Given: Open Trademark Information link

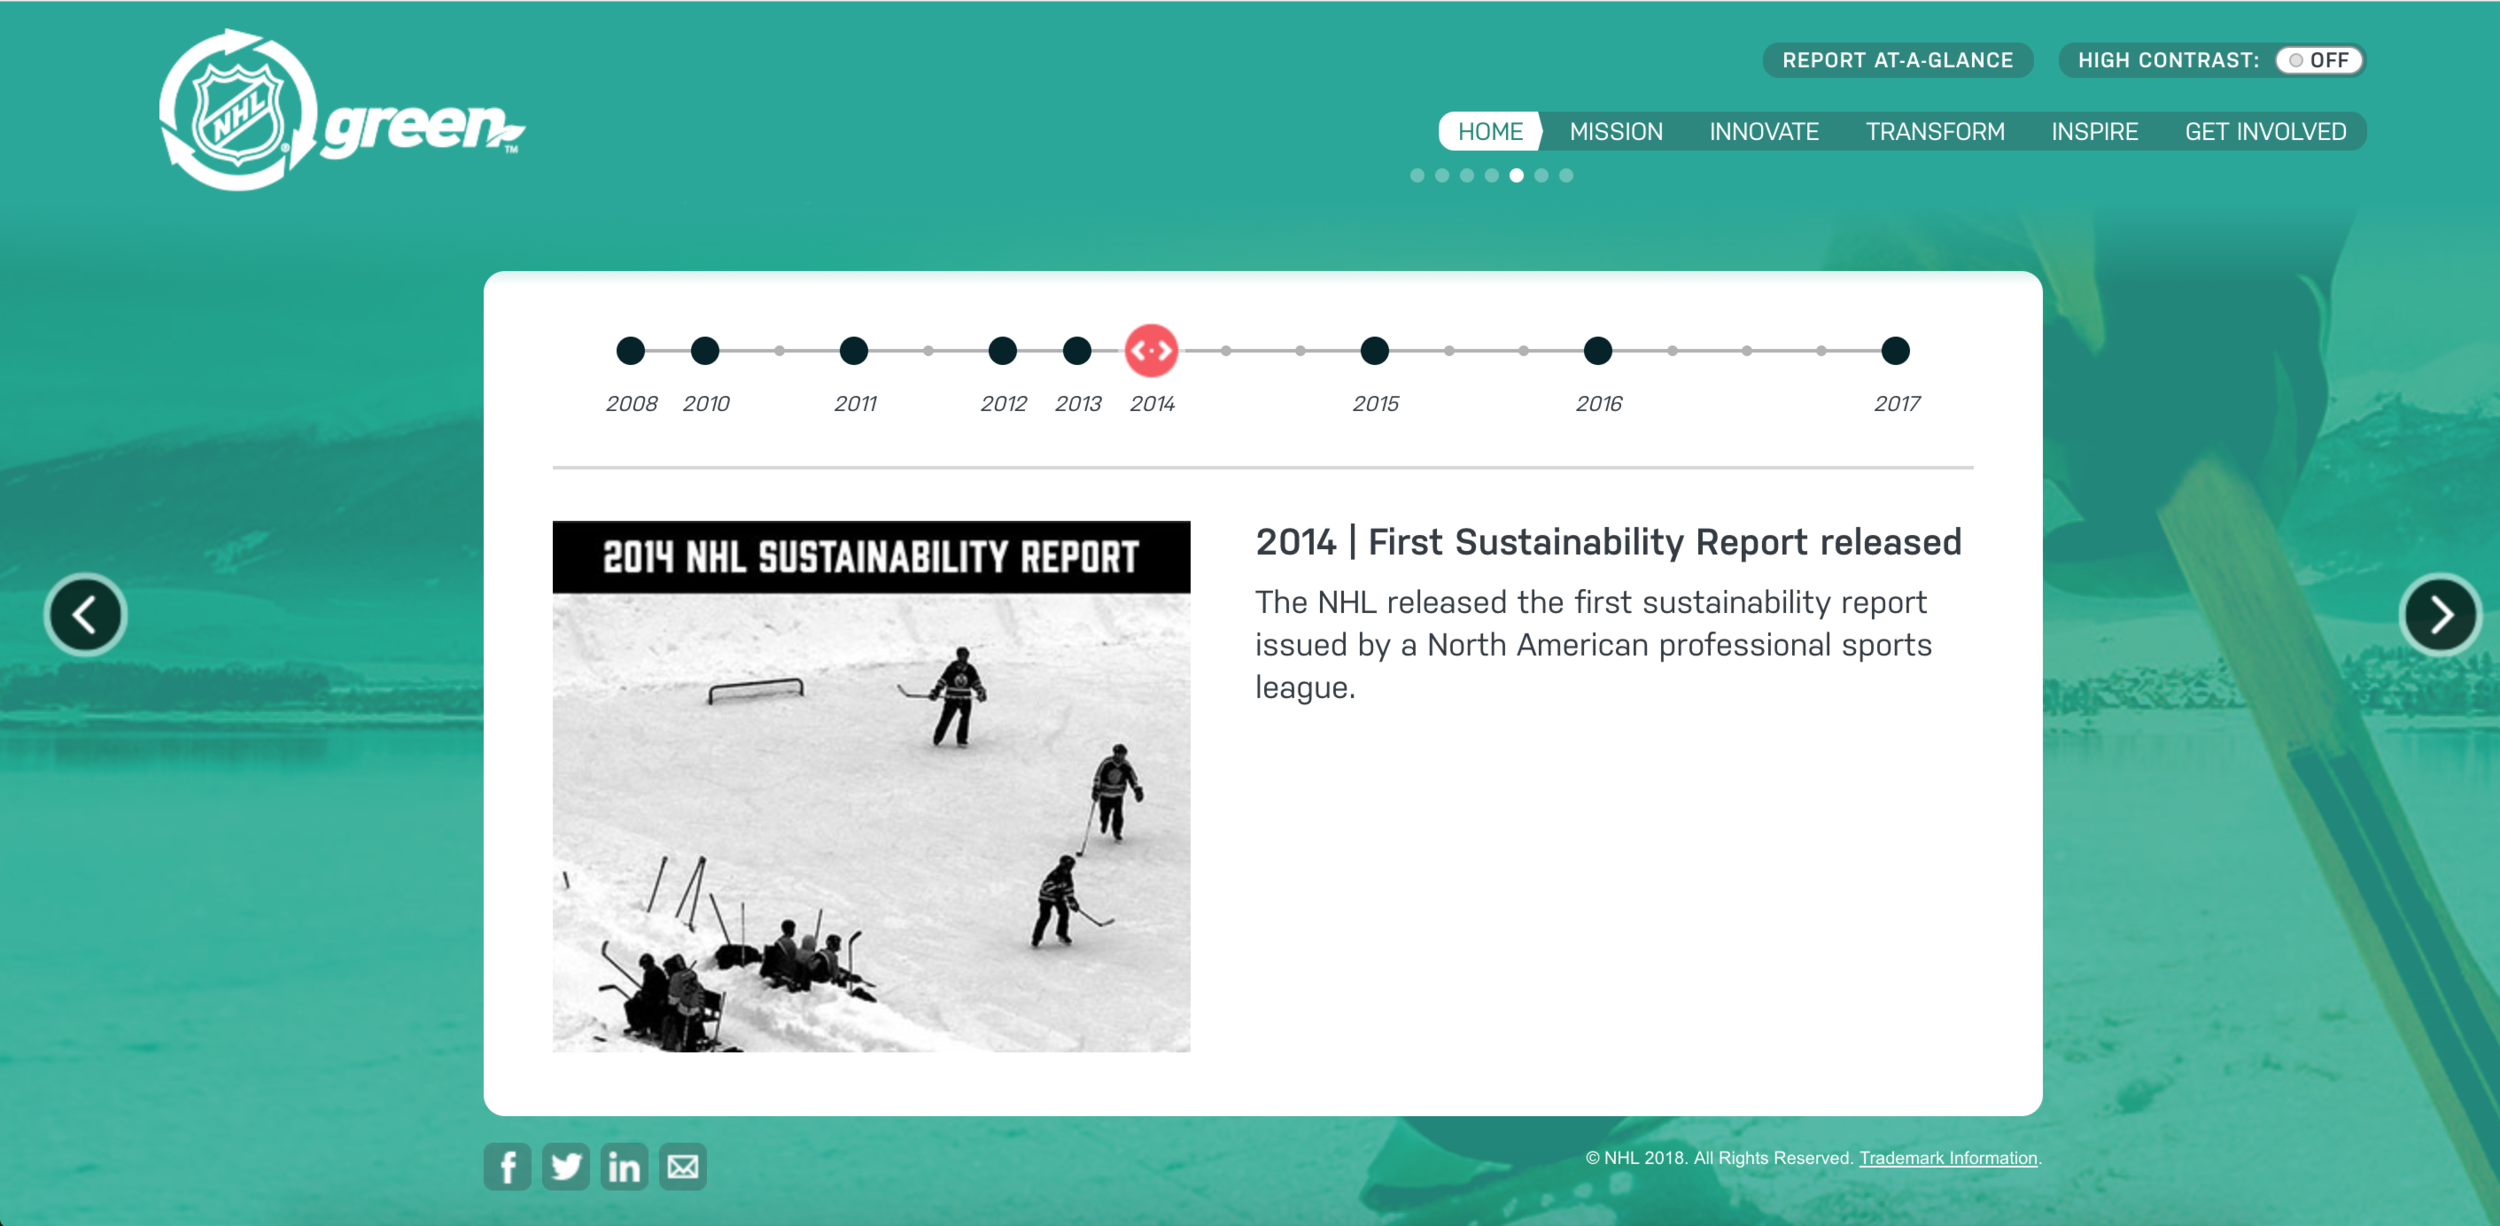Looking at the screenshot, I should [1948, 1158].
